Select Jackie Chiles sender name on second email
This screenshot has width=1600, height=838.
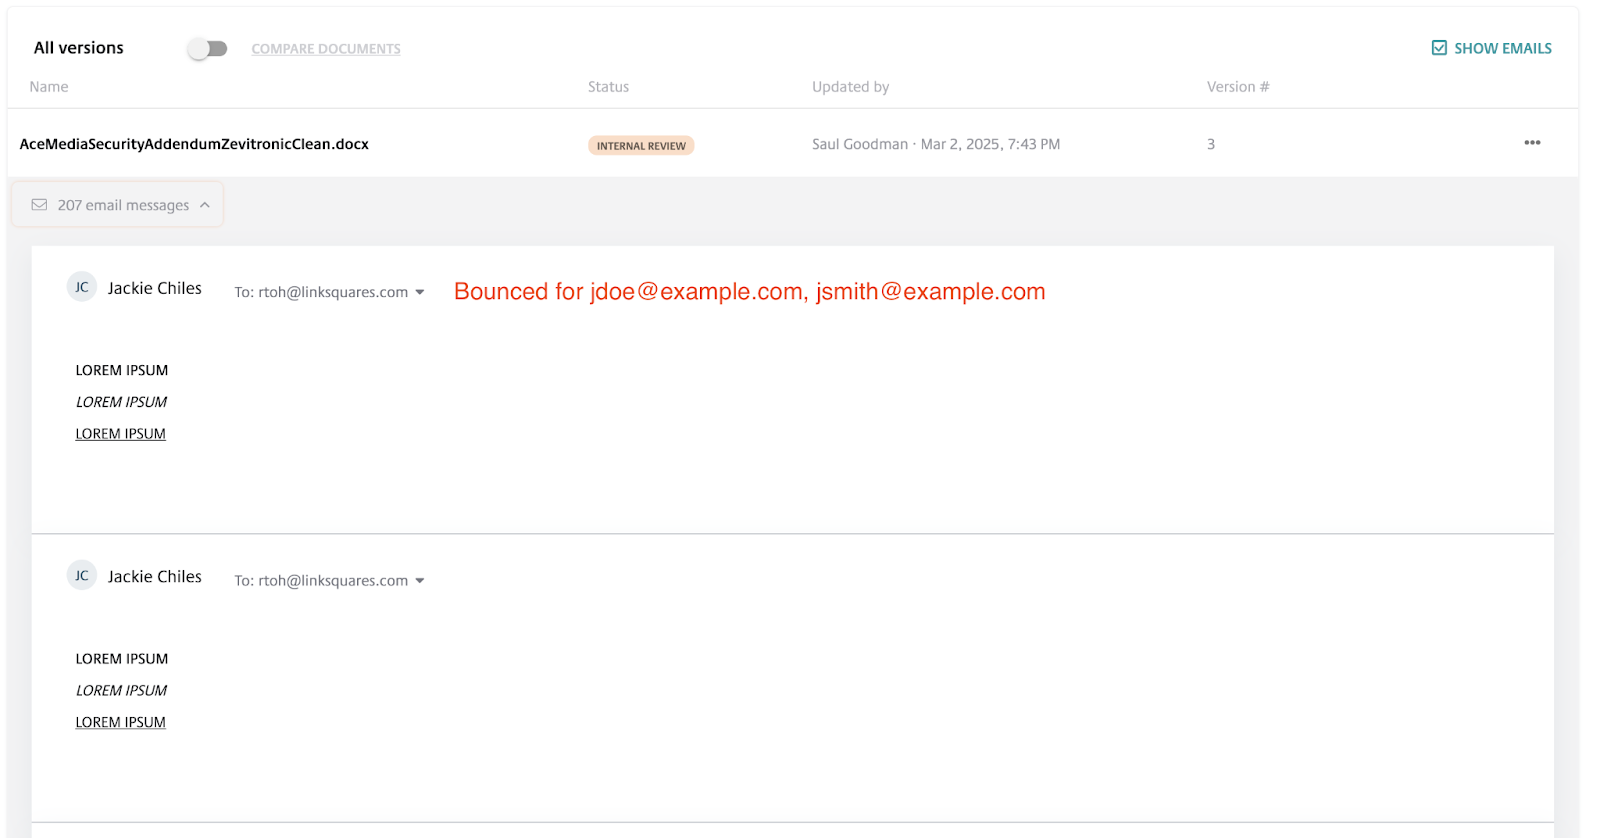coord(155,577)
